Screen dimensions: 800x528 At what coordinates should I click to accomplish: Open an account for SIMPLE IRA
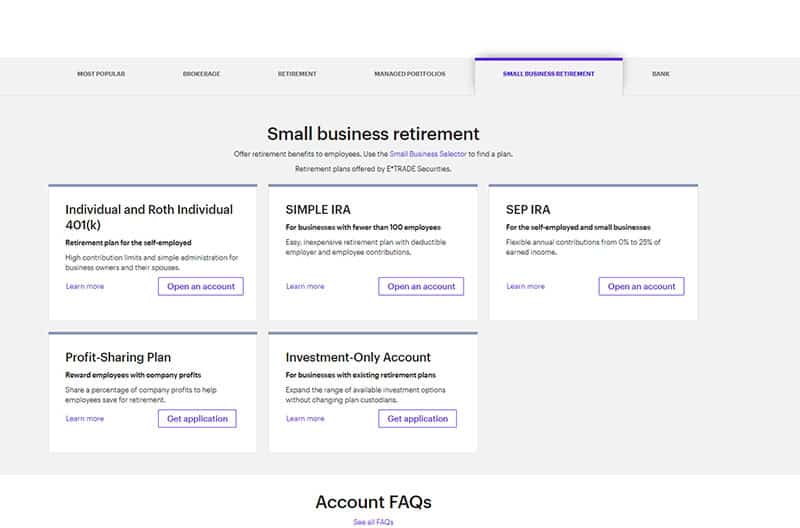(421, 286)
